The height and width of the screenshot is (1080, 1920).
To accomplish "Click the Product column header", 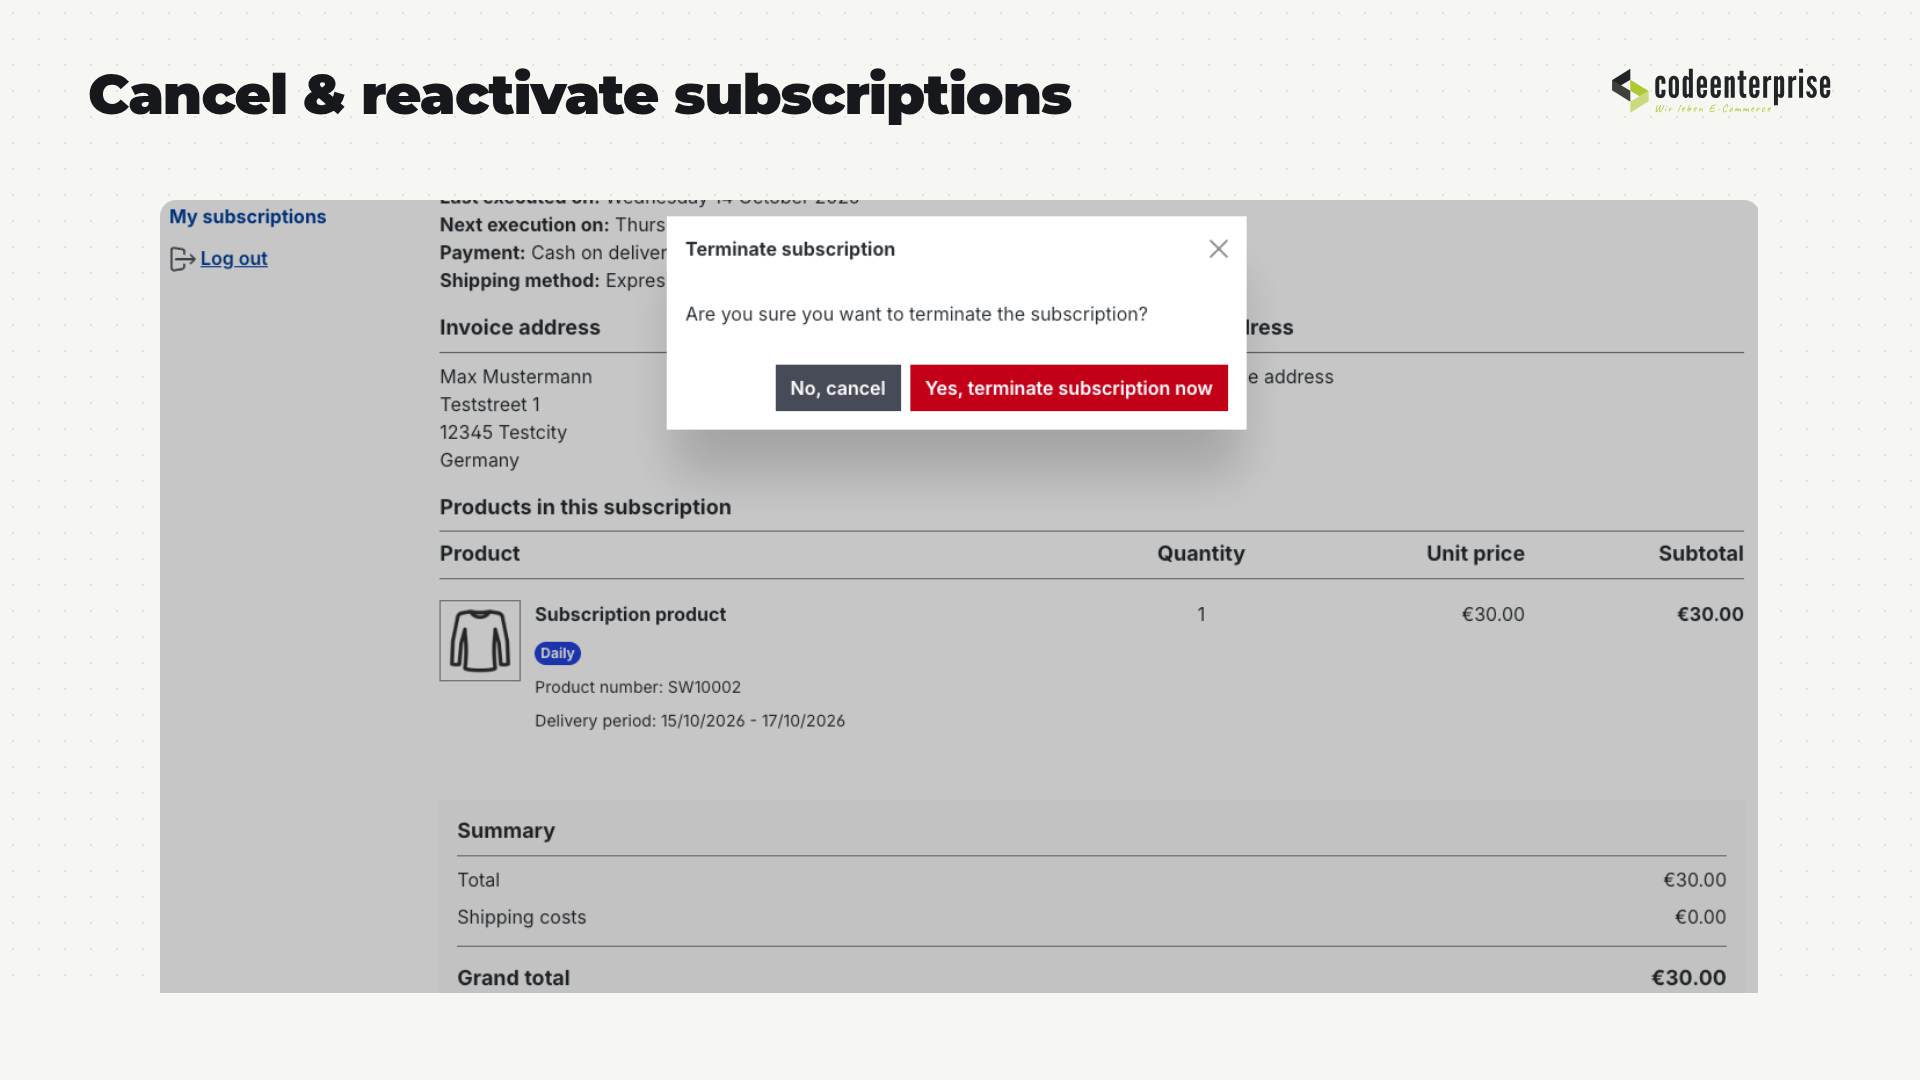I will tap(480, 554).
